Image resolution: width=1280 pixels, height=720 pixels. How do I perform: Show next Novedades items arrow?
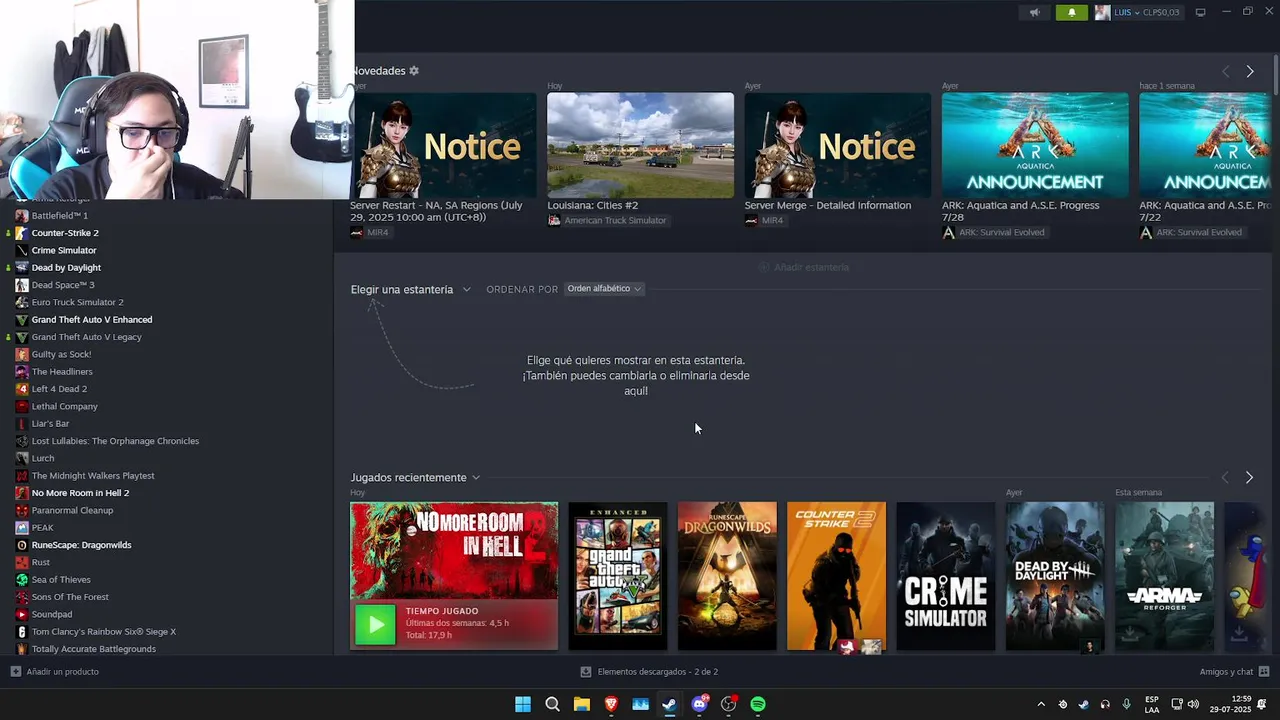click(x=1250, y=72)
